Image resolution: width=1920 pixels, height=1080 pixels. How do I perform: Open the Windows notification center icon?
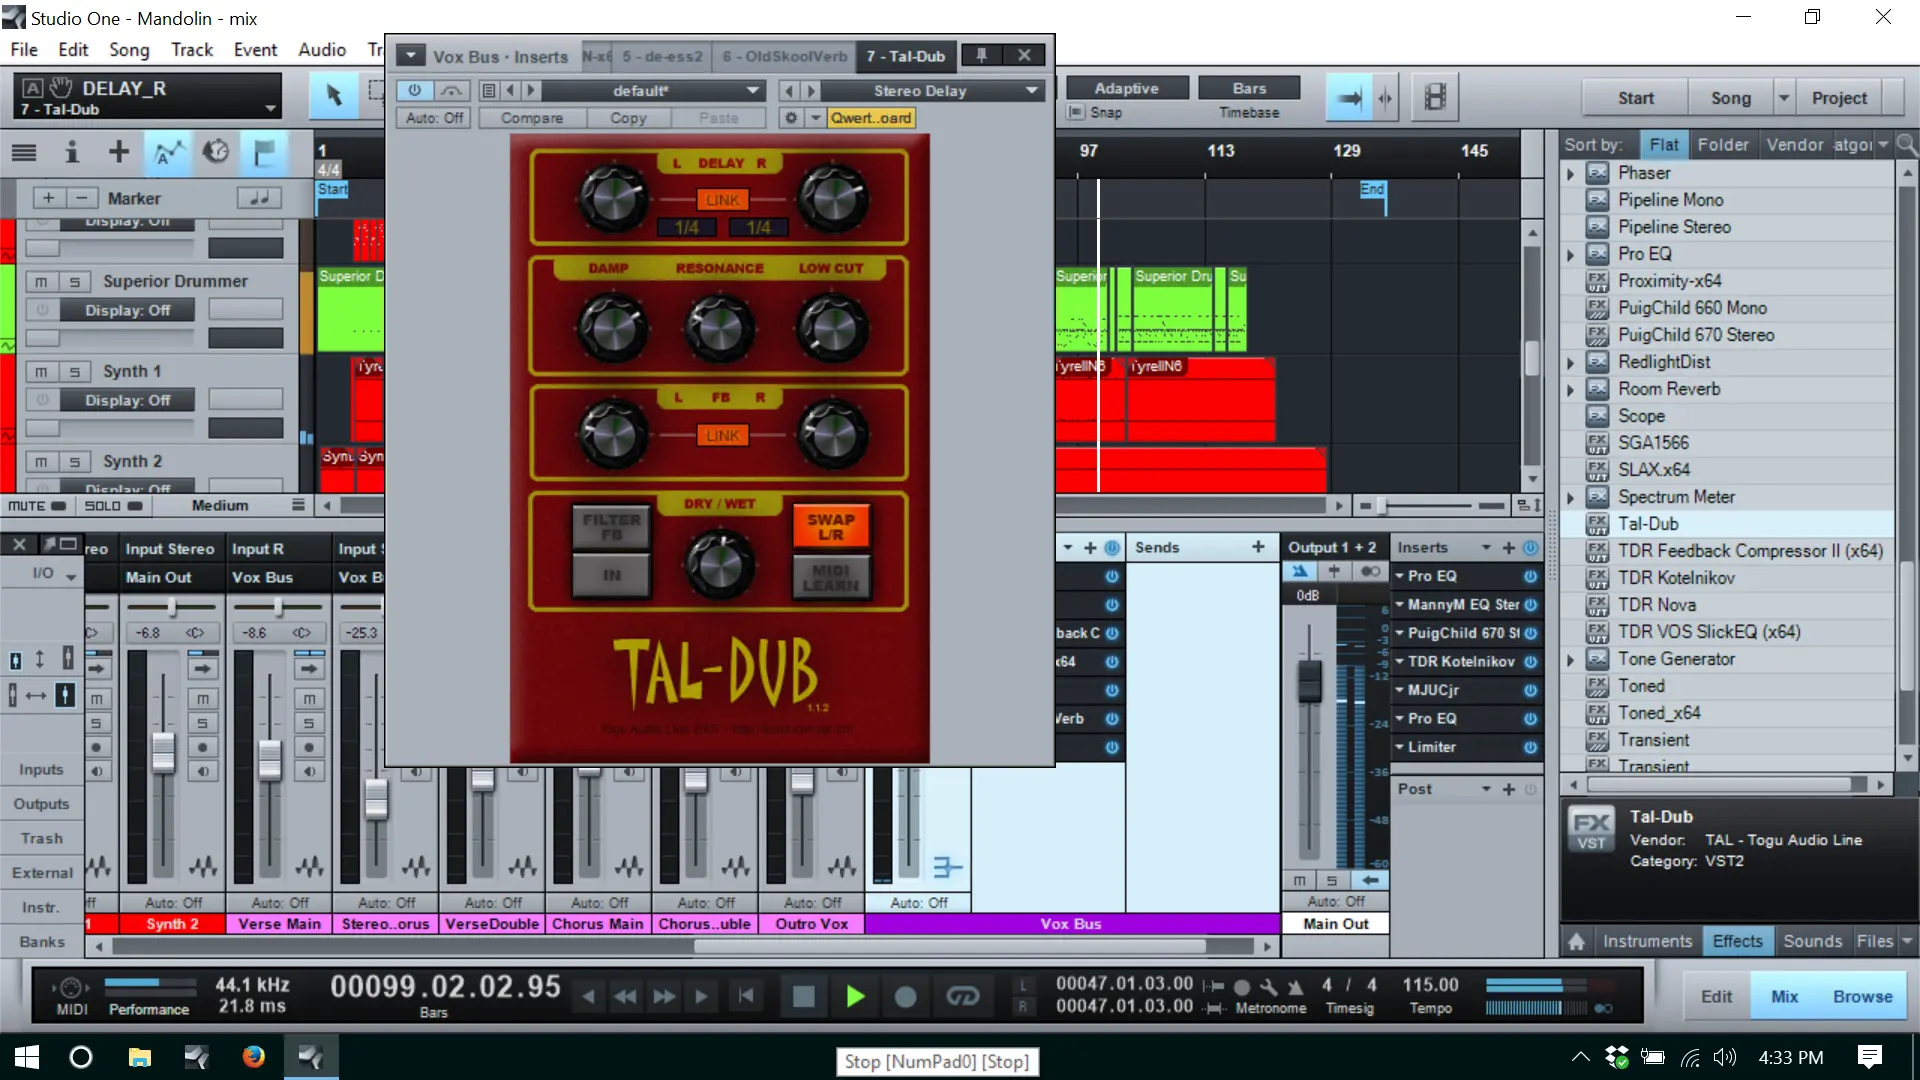(1870, 1057)
